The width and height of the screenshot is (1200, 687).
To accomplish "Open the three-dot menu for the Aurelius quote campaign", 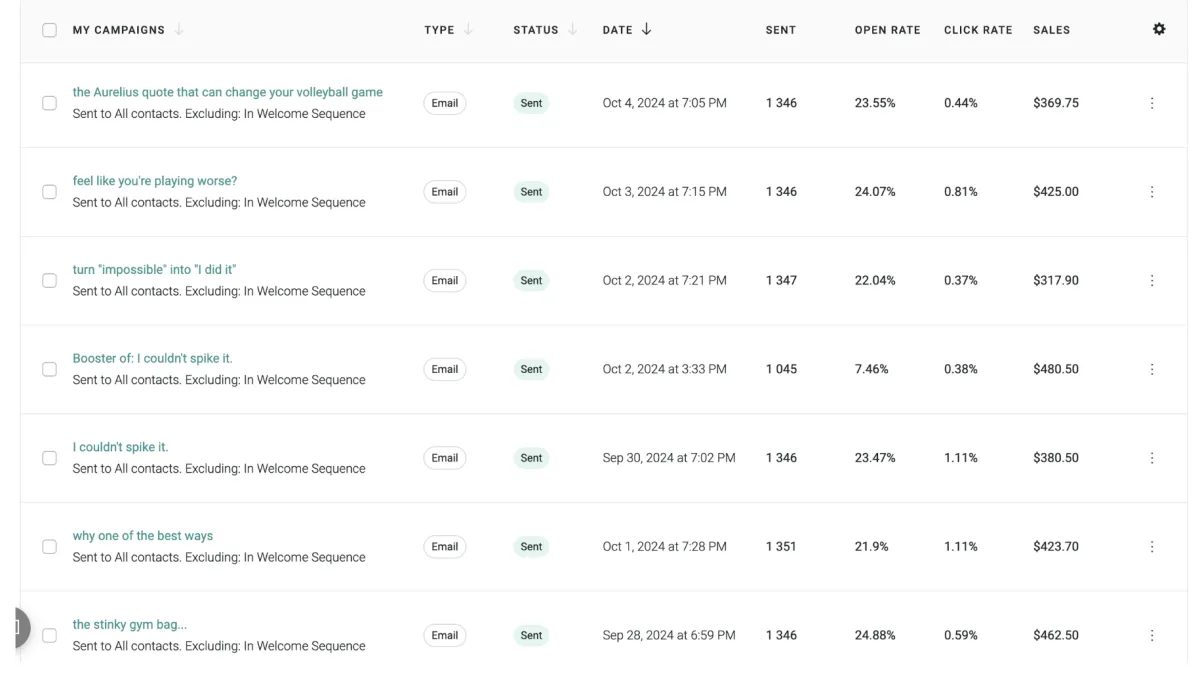I will [x=1152, y=103].
